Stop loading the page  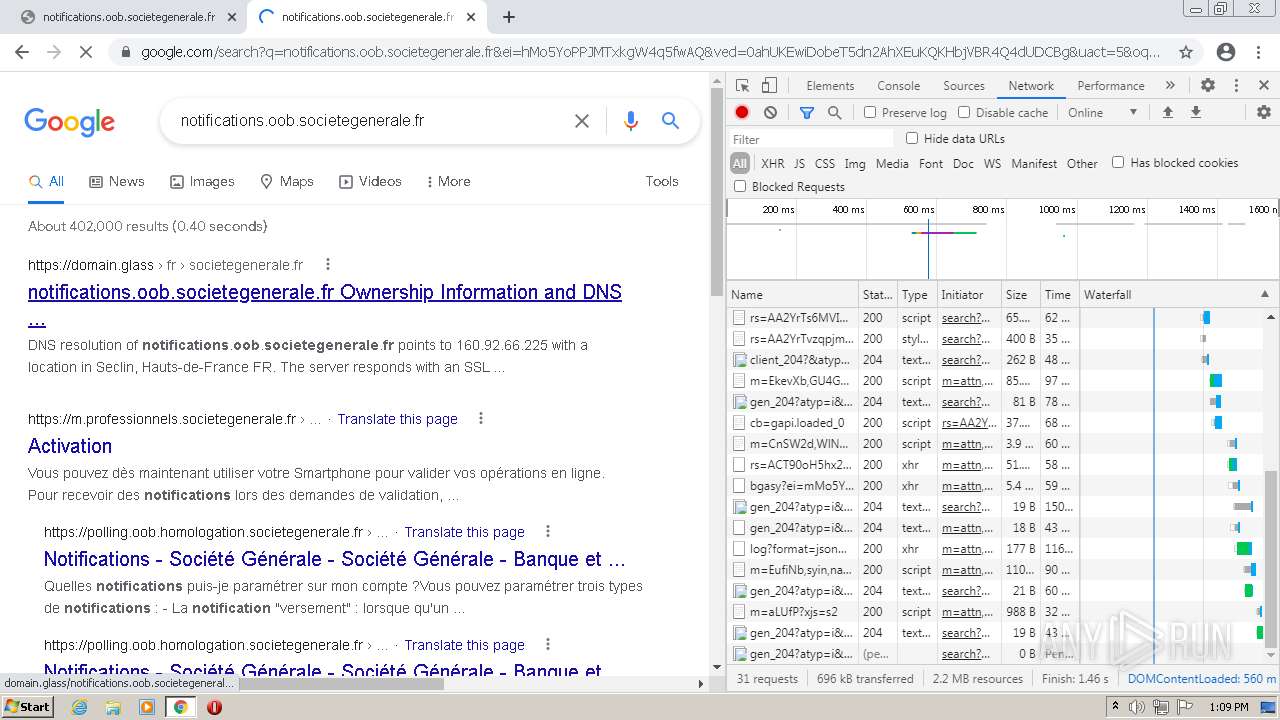pyautogui.click(x=86, y=52)
